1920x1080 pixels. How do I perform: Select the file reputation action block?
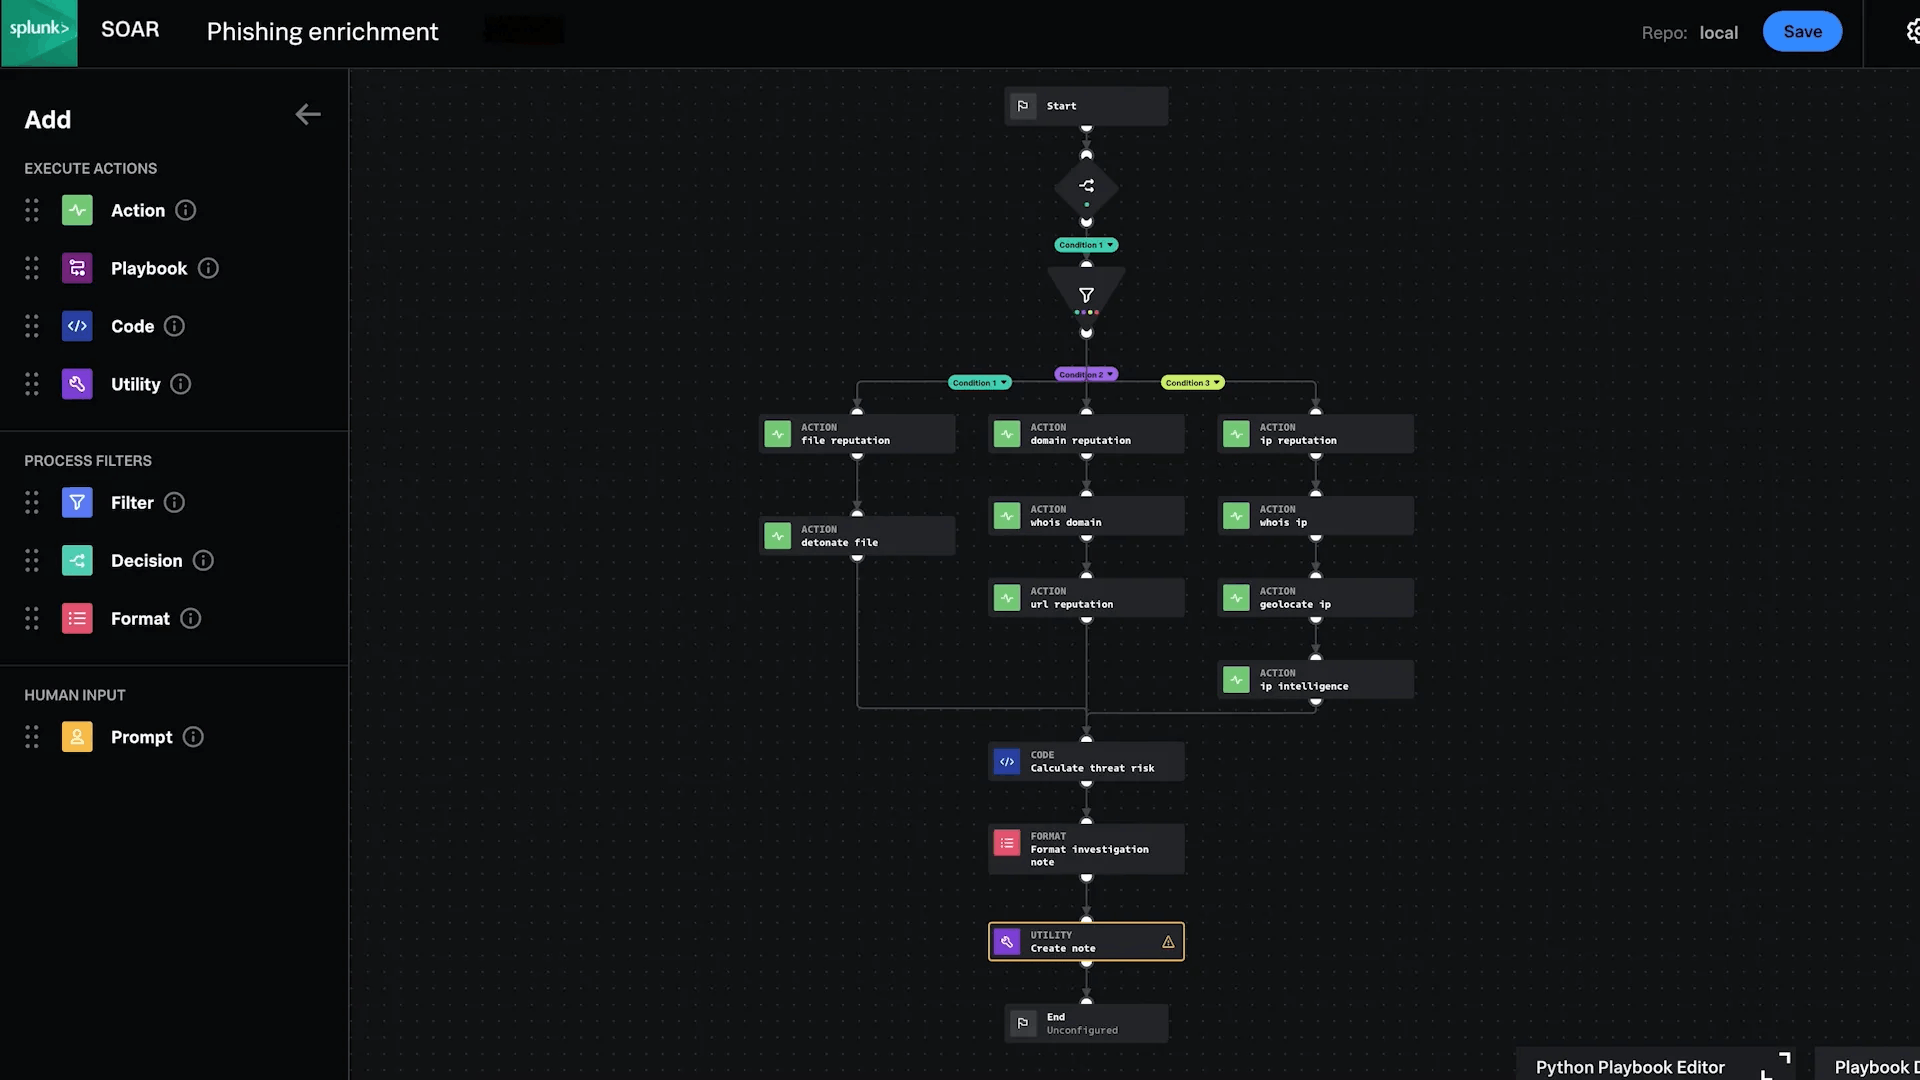pyautogui.click(x=857, y=434)
